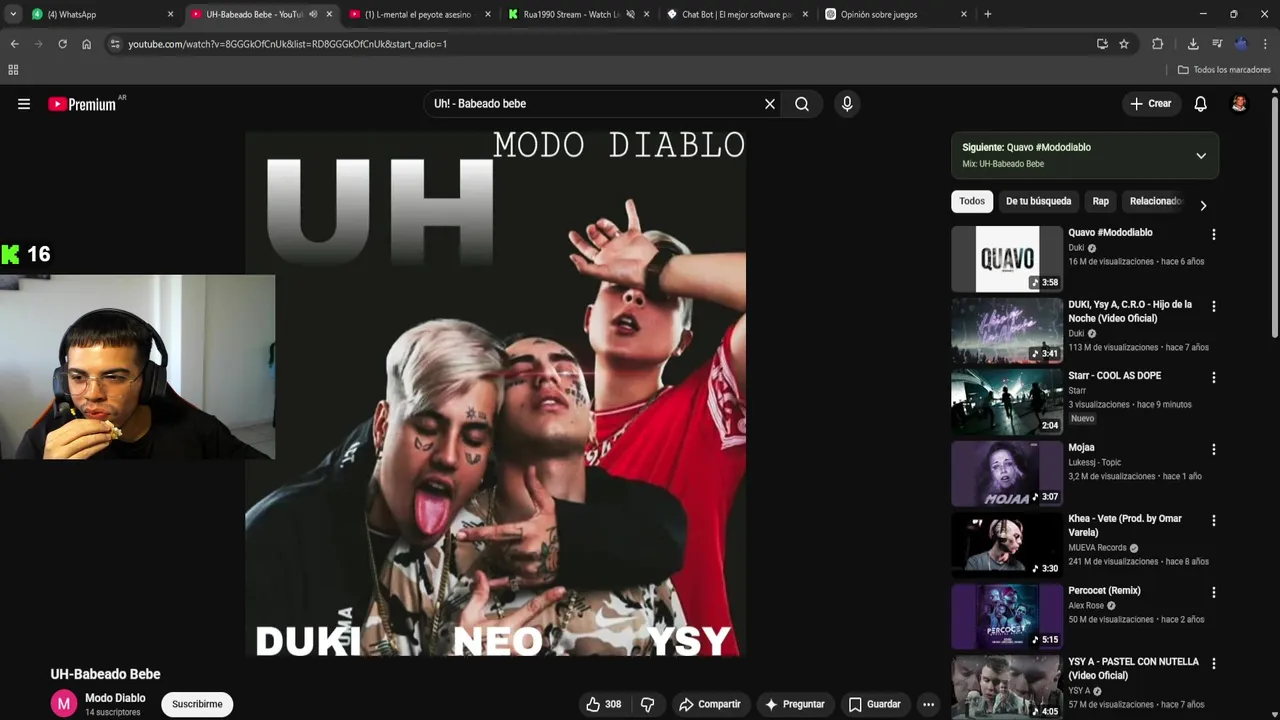
Task: Dislike the video with thumbs down
Action: click(x=647, y=704)
